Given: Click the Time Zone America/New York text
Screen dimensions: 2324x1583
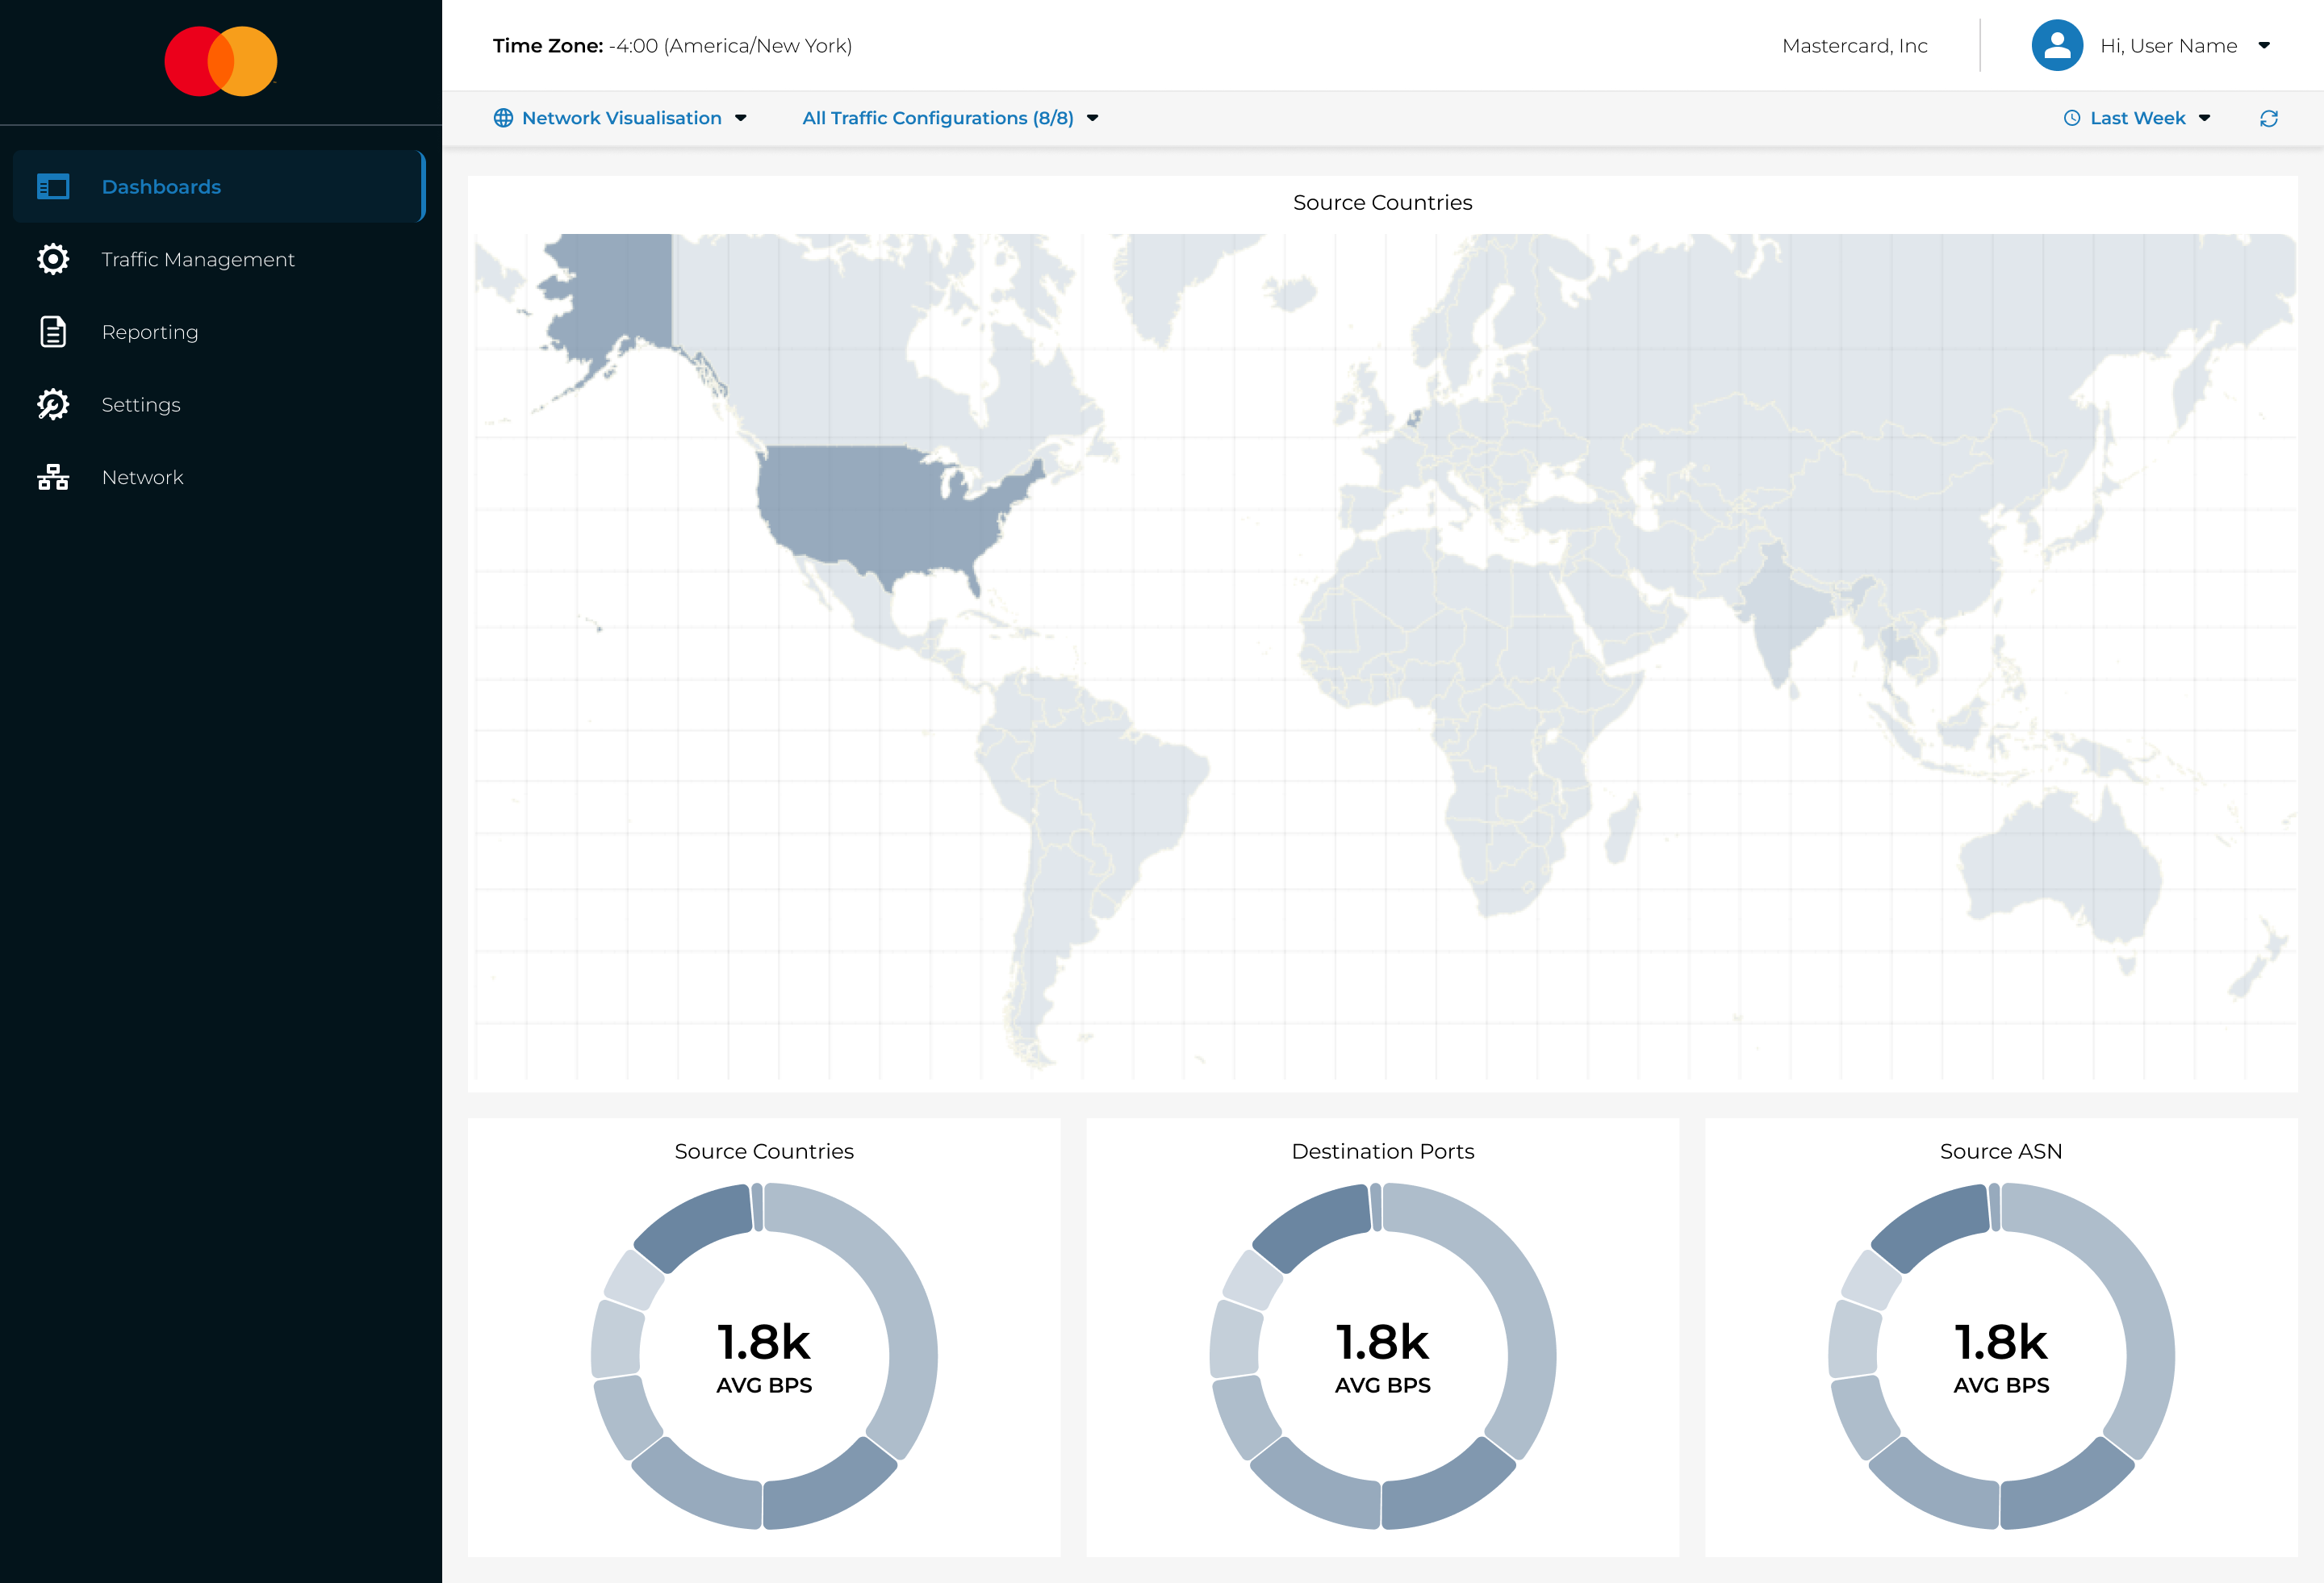Looking at the screenshot, I should coord(672,46).
